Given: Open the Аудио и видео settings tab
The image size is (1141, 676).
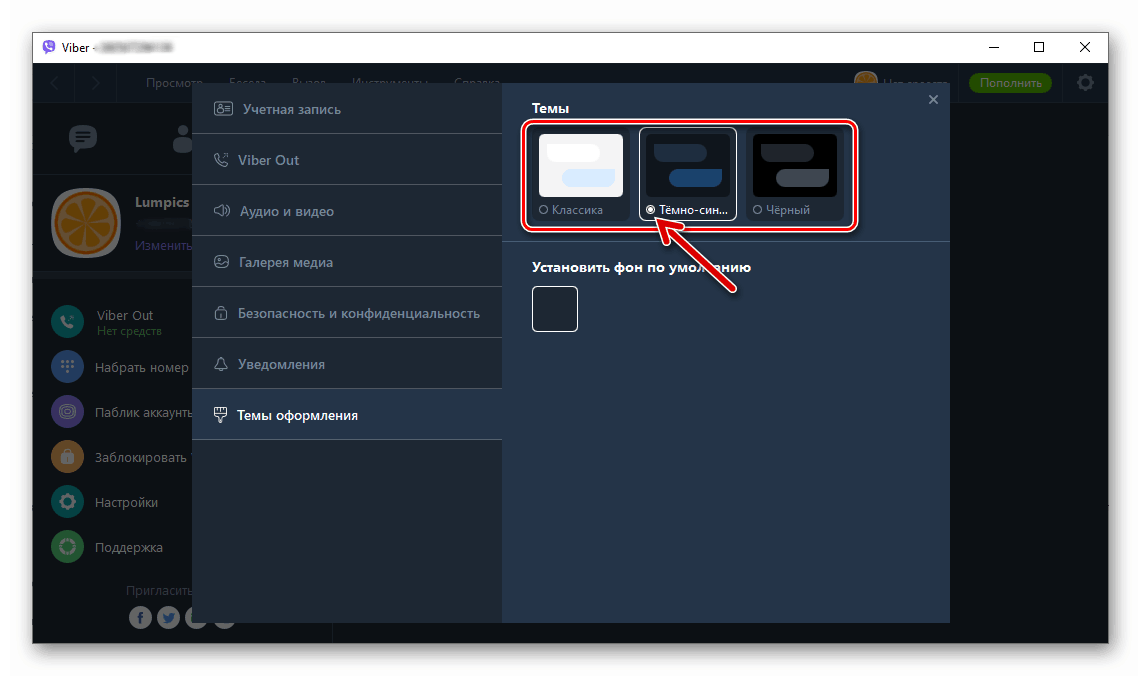Looking at the screenshot, I should (347, 210).
